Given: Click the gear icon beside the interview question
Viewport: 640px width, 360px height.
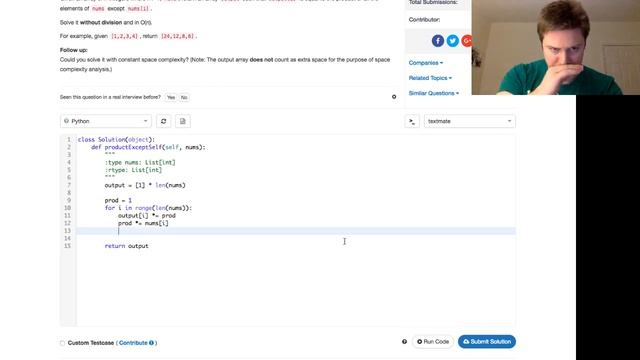Looking at the screenshot, I should pyautogui.click(x=394, y=97).
